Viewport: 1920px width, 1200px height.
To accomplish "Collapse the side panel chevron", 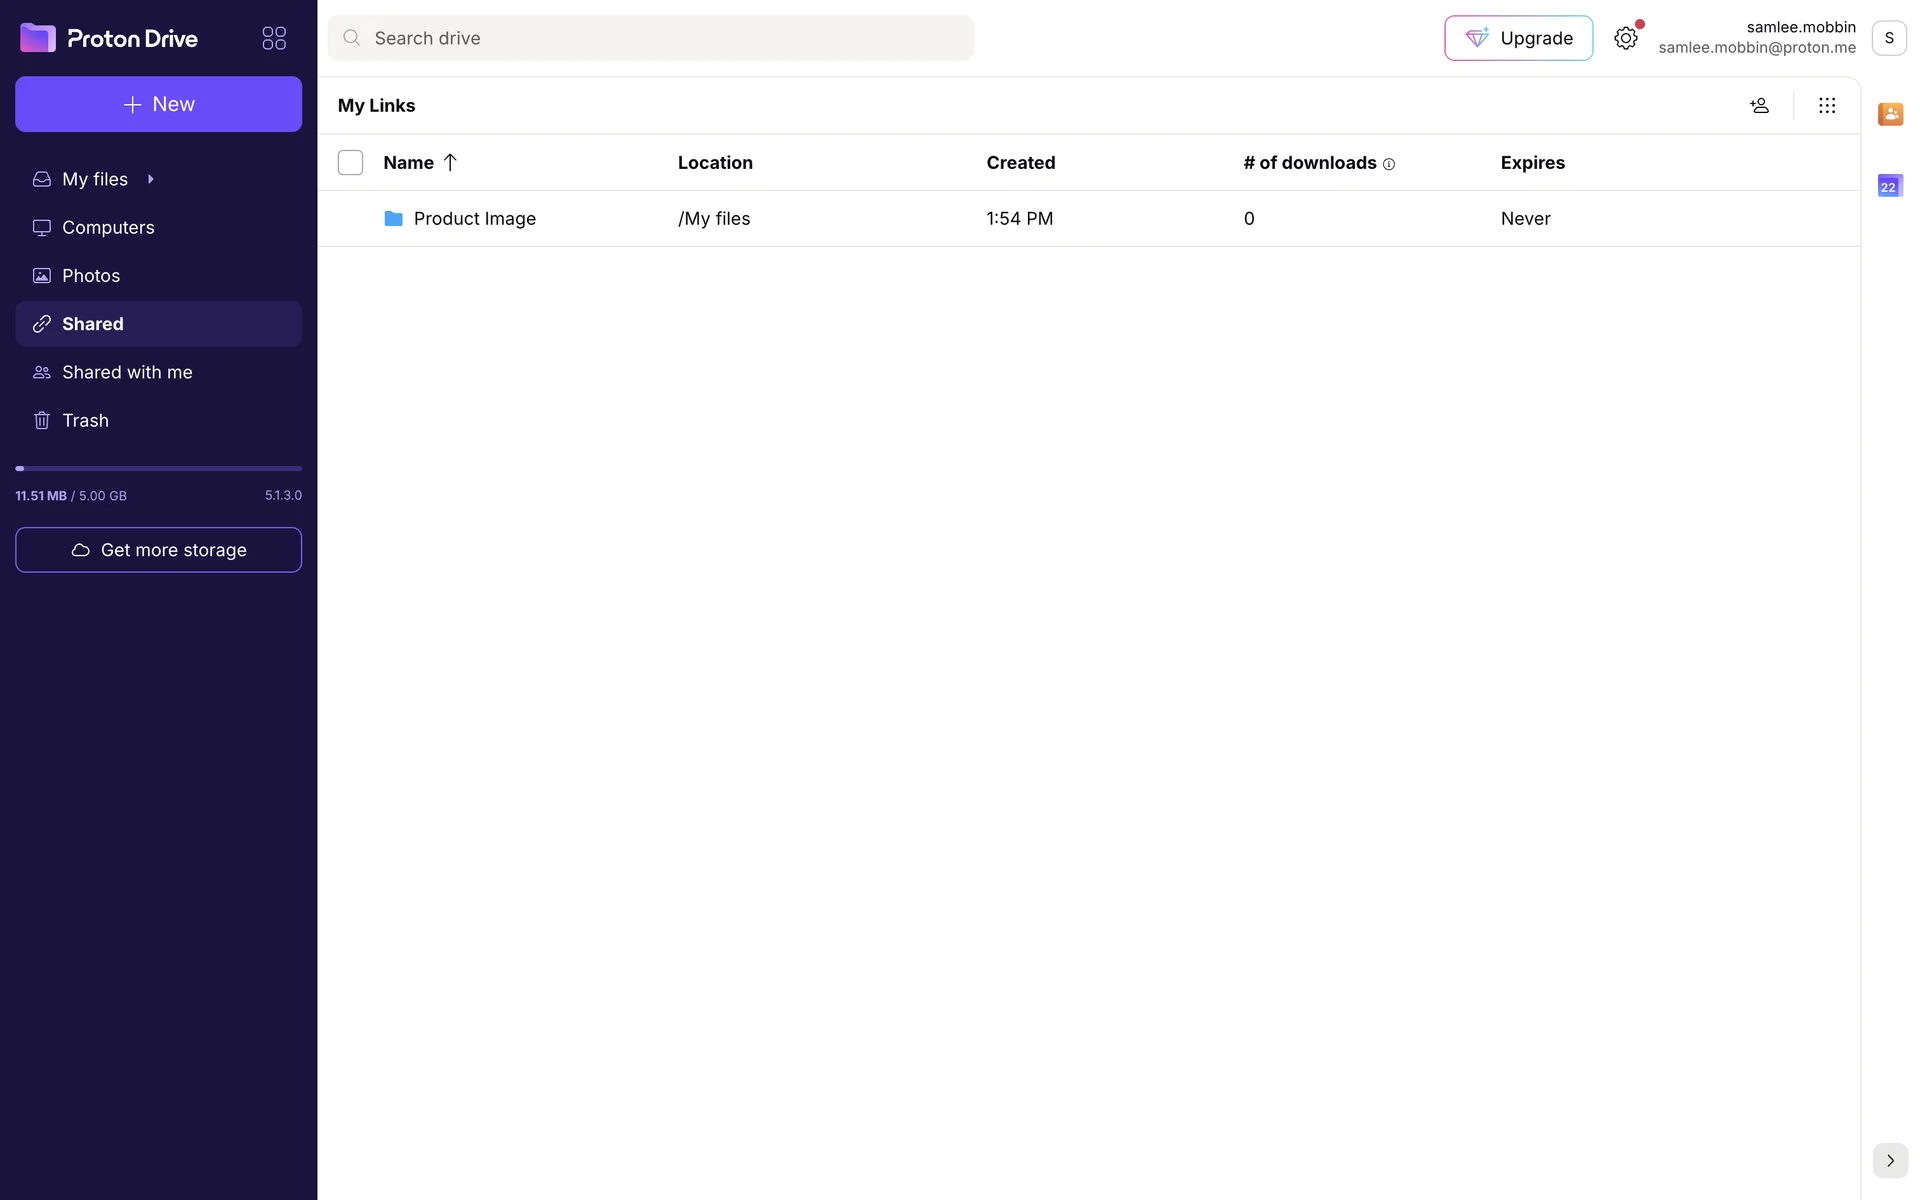I will pos(1889,1160).
